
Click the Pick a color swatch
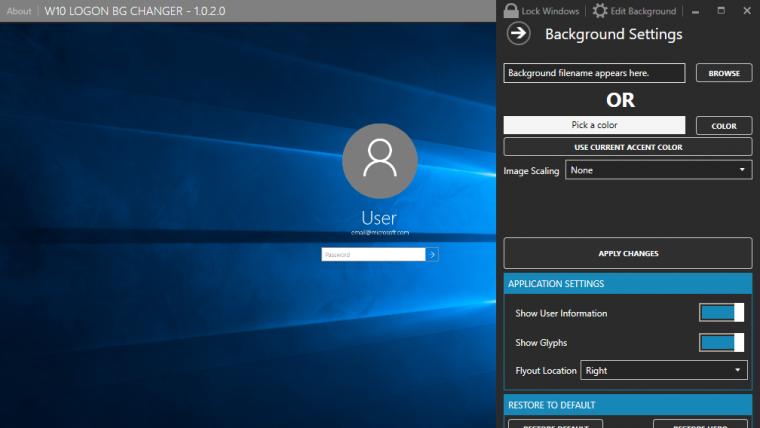point(594,125)
